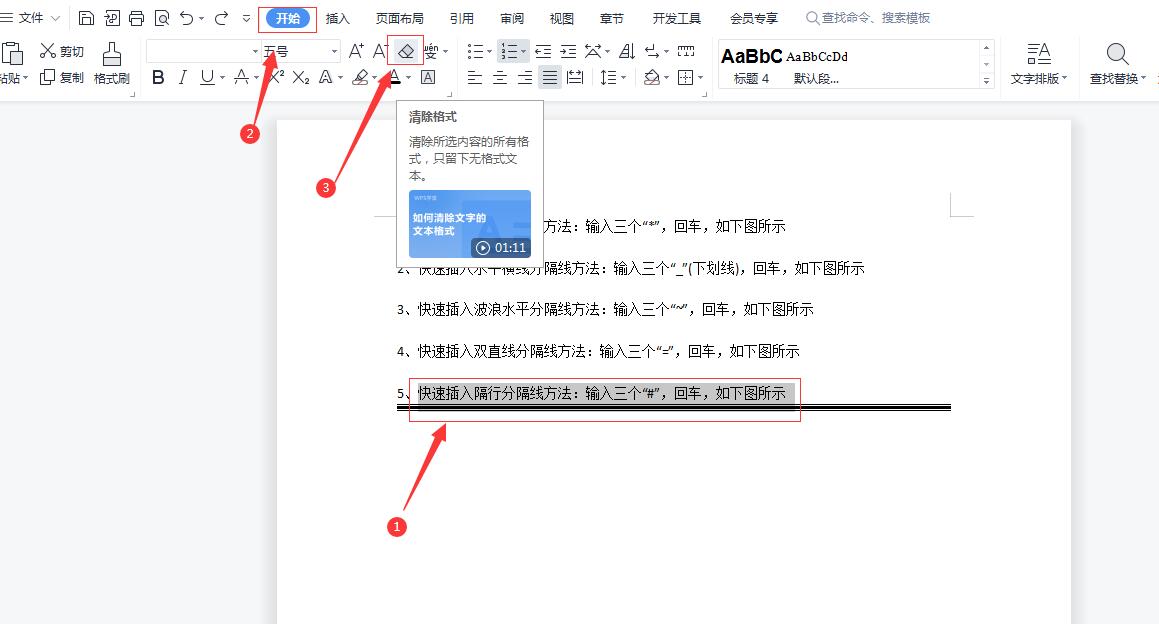
Task: Expand the line spacing dropdown
Action: 623,77
